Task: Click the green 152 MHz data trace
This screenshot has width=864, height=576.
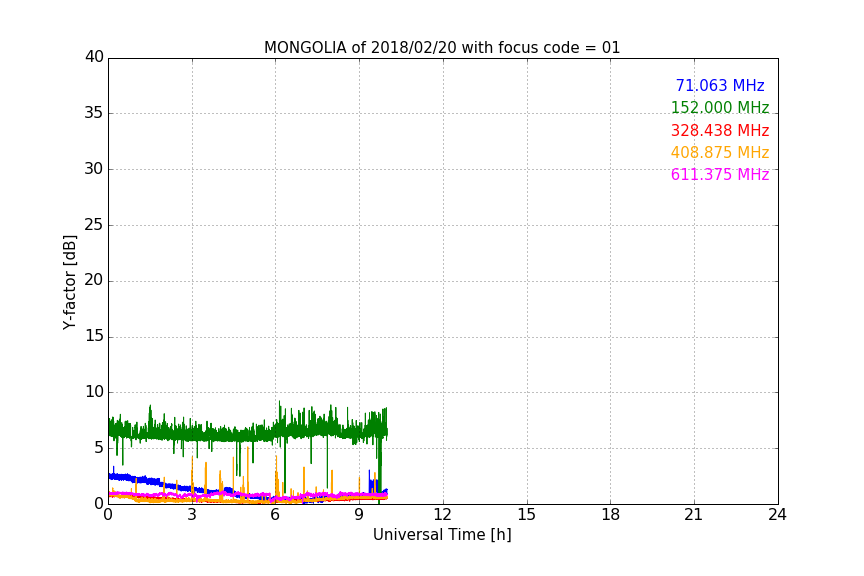Action: [x=248, y=433]
